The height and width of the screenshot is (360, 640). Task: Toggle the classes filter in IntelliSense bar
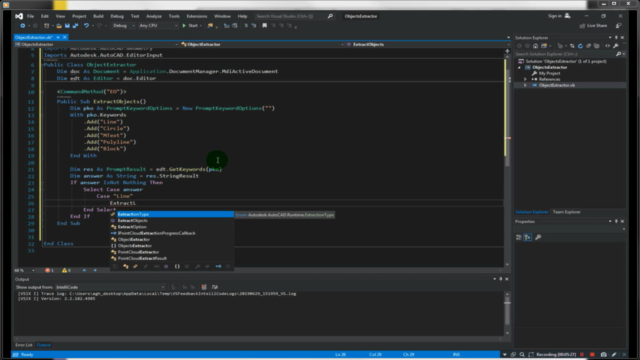tap(126, 267)
